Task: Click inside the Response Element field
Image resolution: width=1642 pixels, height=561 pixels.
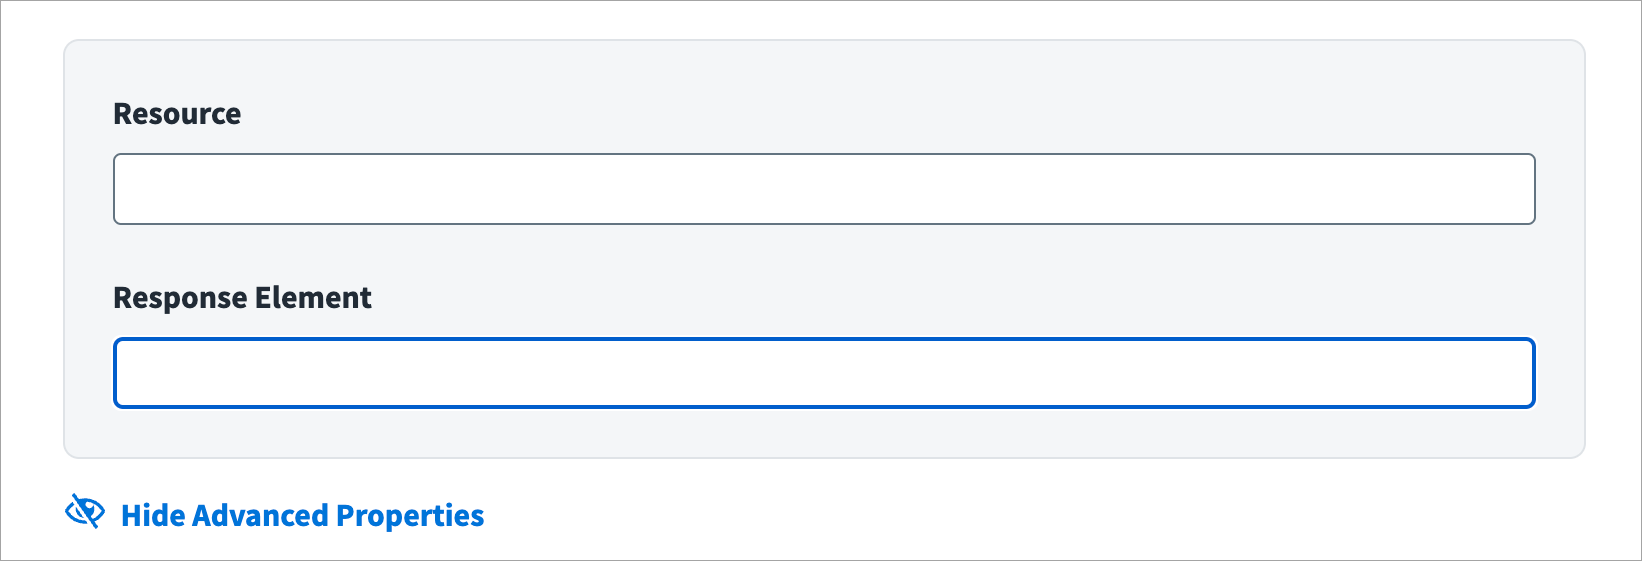Action: click(x=824, y=373)
